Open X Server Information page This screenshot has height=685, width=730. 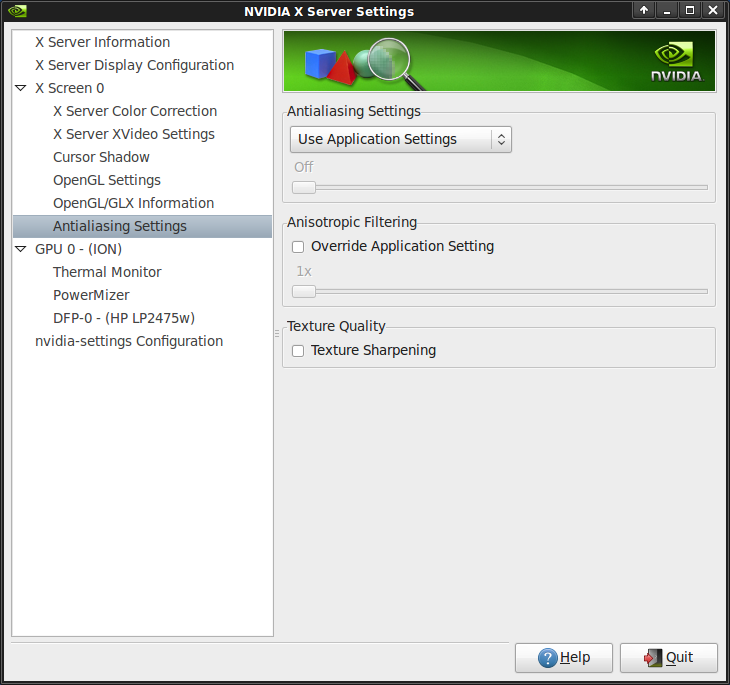coord(102,42)
